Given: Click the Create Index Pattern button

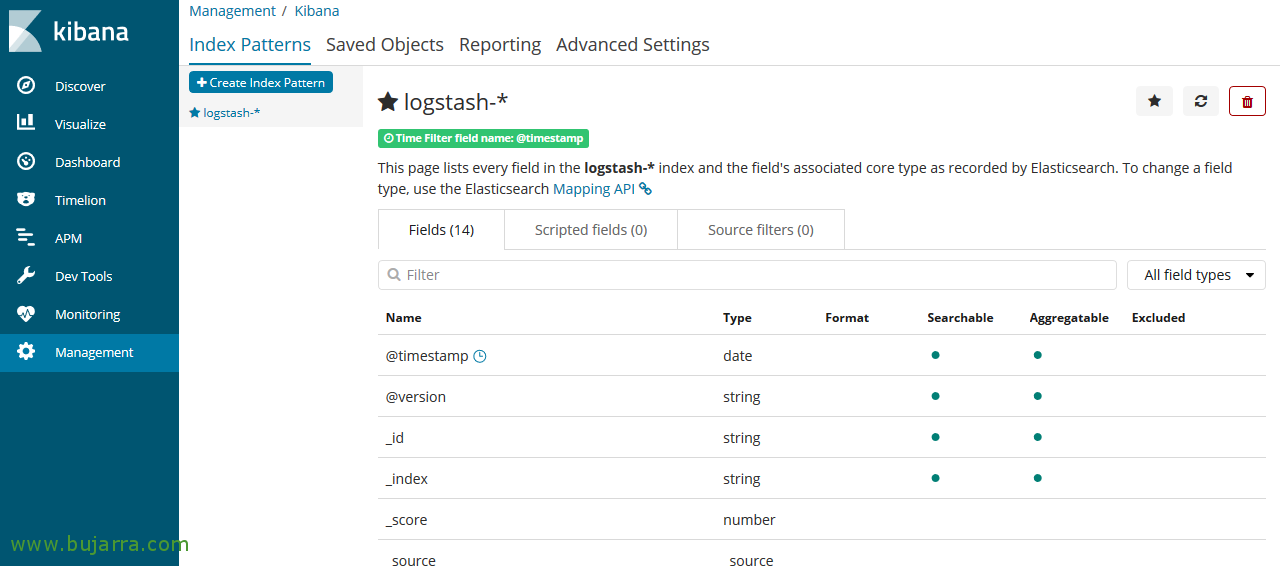Looking at the screenshot, I should point(261,83).
